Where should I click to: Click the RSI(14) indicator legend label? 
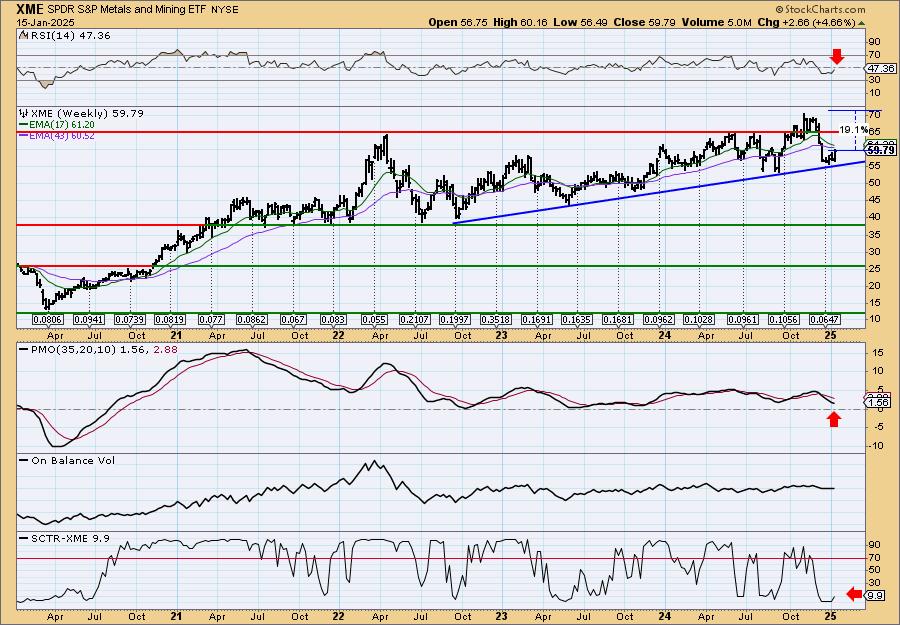[64, 35]
